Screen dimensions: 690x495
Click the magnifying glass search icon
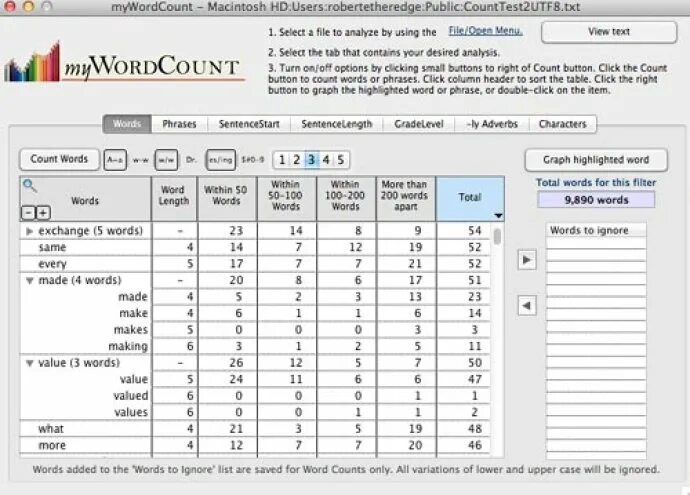click(29, 186)
